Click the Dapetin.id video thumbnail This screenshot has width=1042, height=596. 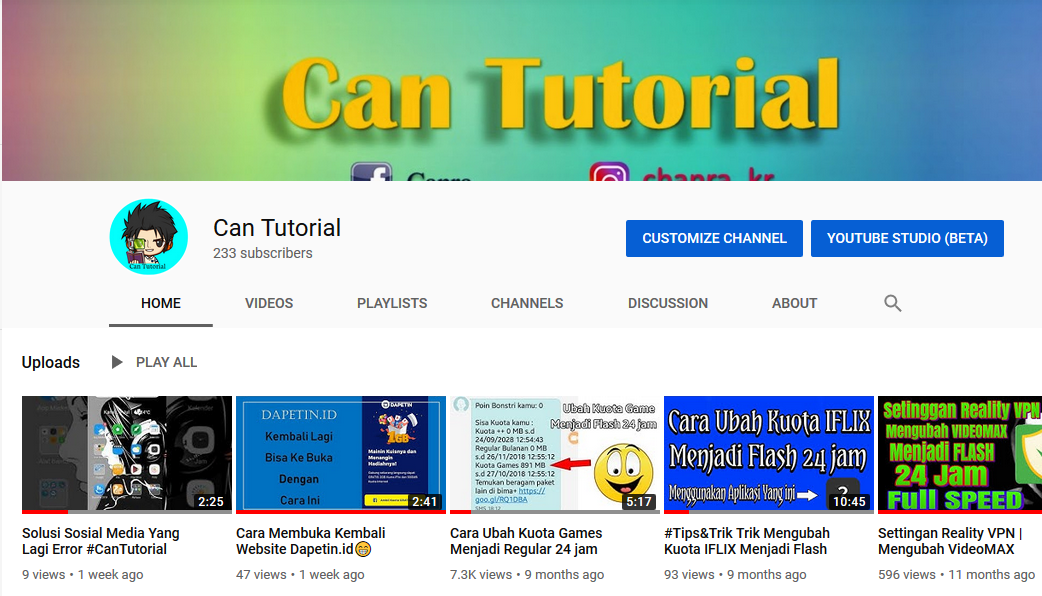pyautogui.click(x=340, y=454)
